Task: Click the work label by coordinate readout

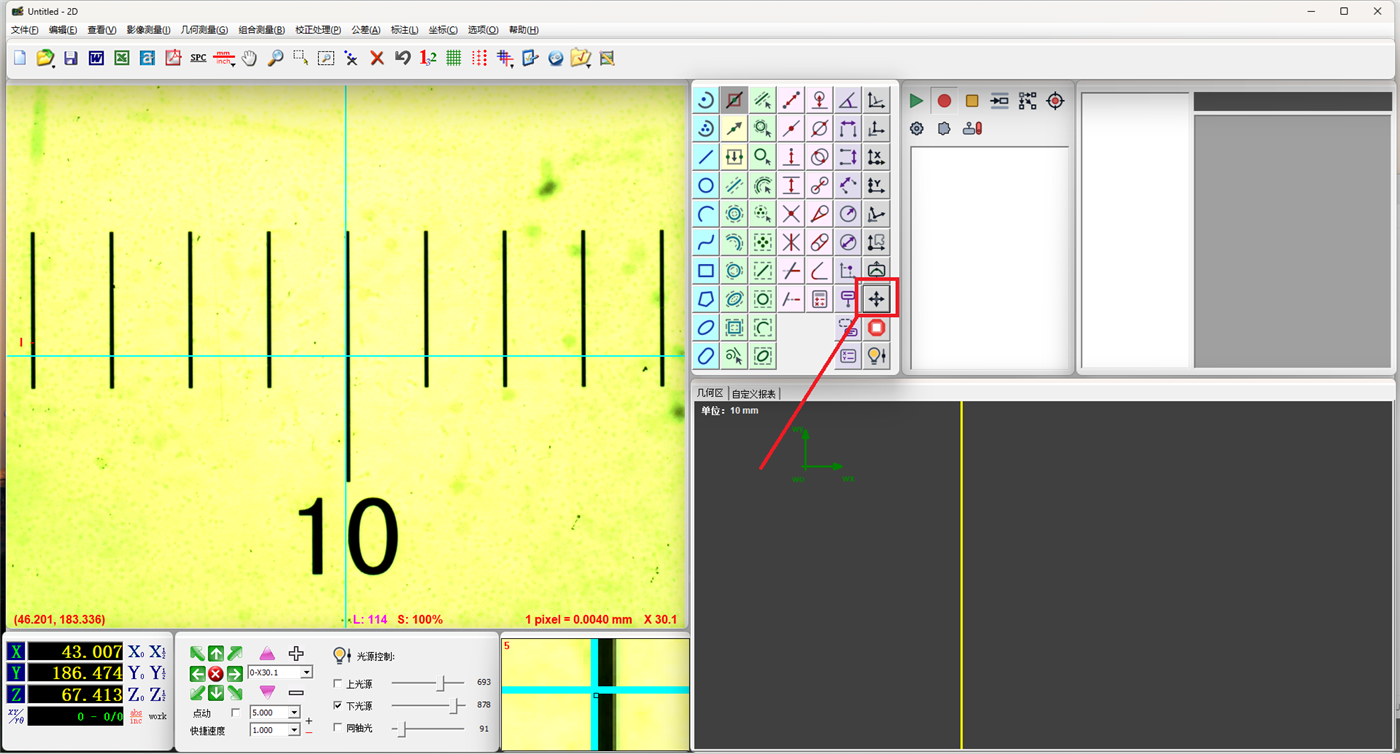Action: click(158, 717)
